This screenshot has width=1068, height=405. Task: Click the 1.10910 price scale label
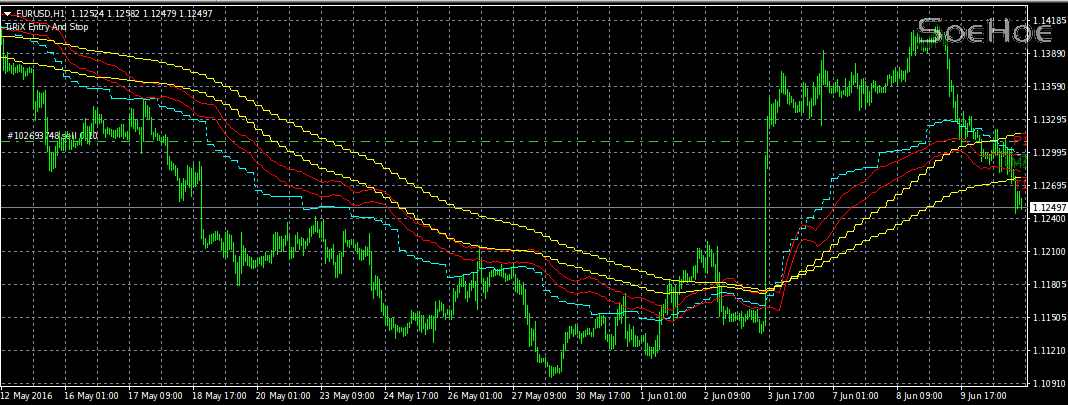pyautogui.click(x=1047, y=383)
